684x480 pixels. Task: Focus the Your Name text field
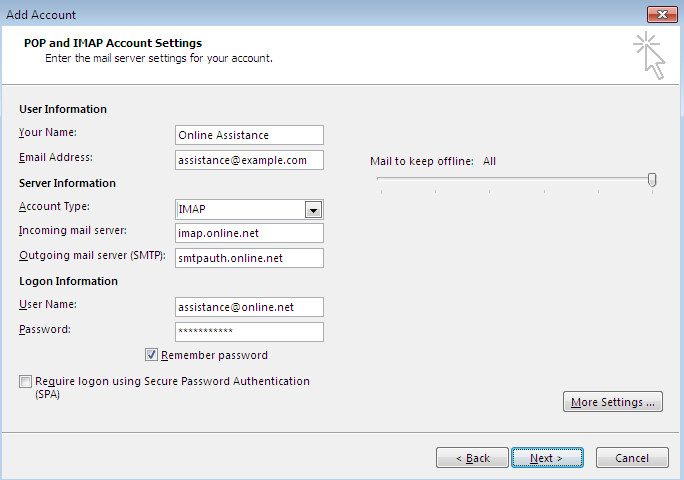coord(248,135)
